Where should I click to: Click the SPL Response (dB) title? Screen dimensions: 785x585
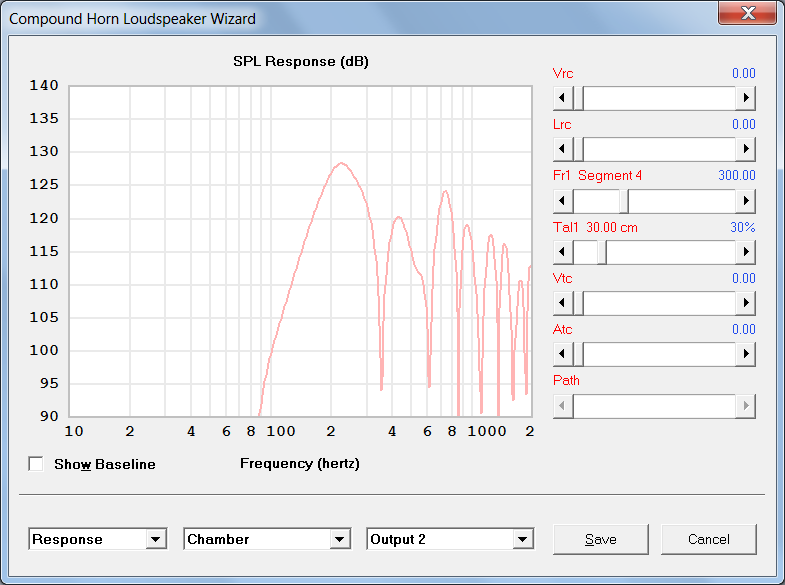click(301, 62)
